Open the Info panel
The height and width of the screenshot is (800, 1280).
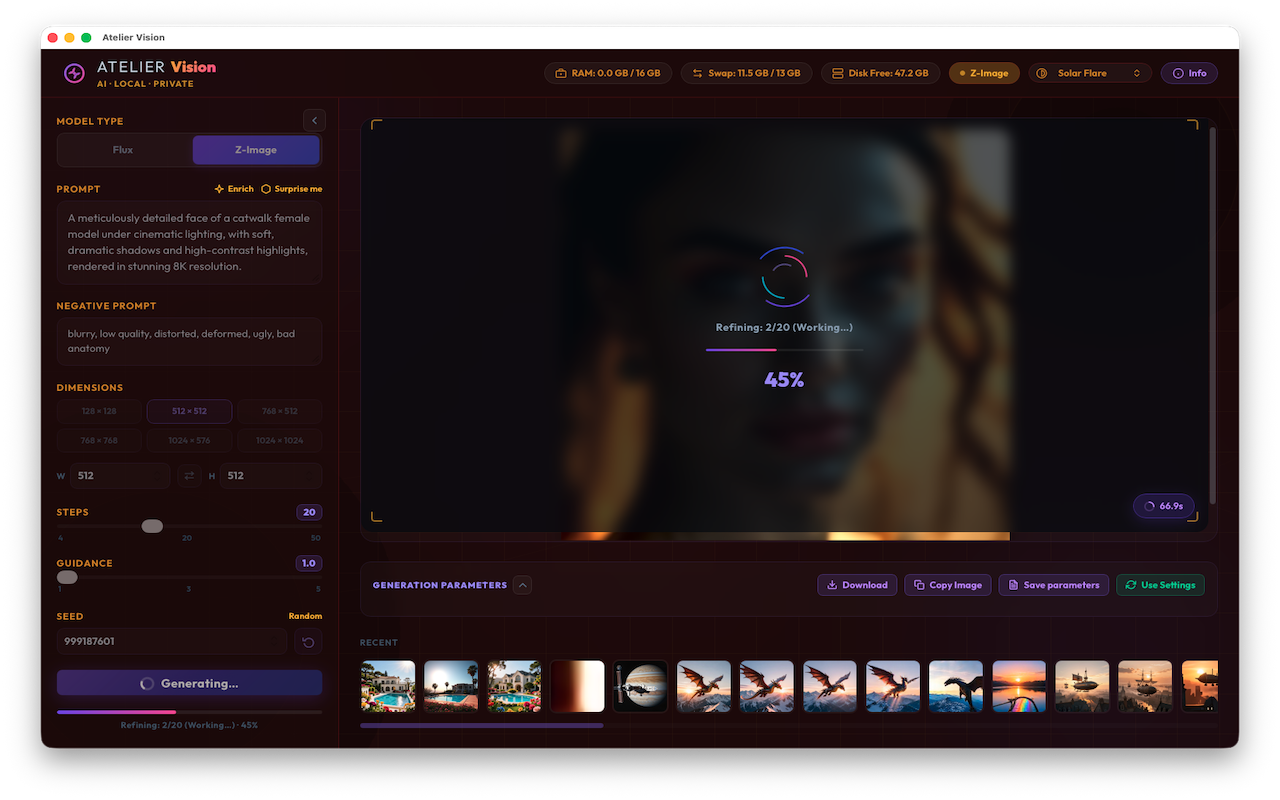[1189, 73]
